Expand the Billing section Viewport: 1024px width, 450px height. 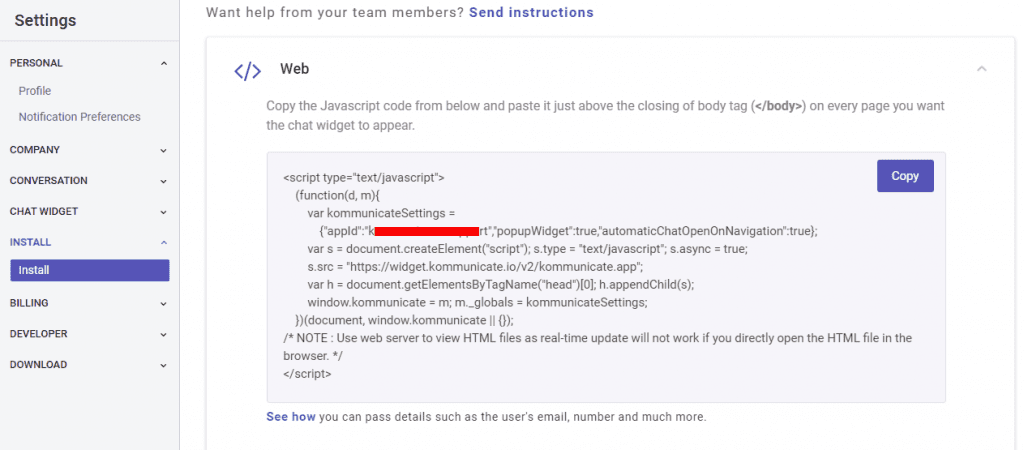coord(164,303)
